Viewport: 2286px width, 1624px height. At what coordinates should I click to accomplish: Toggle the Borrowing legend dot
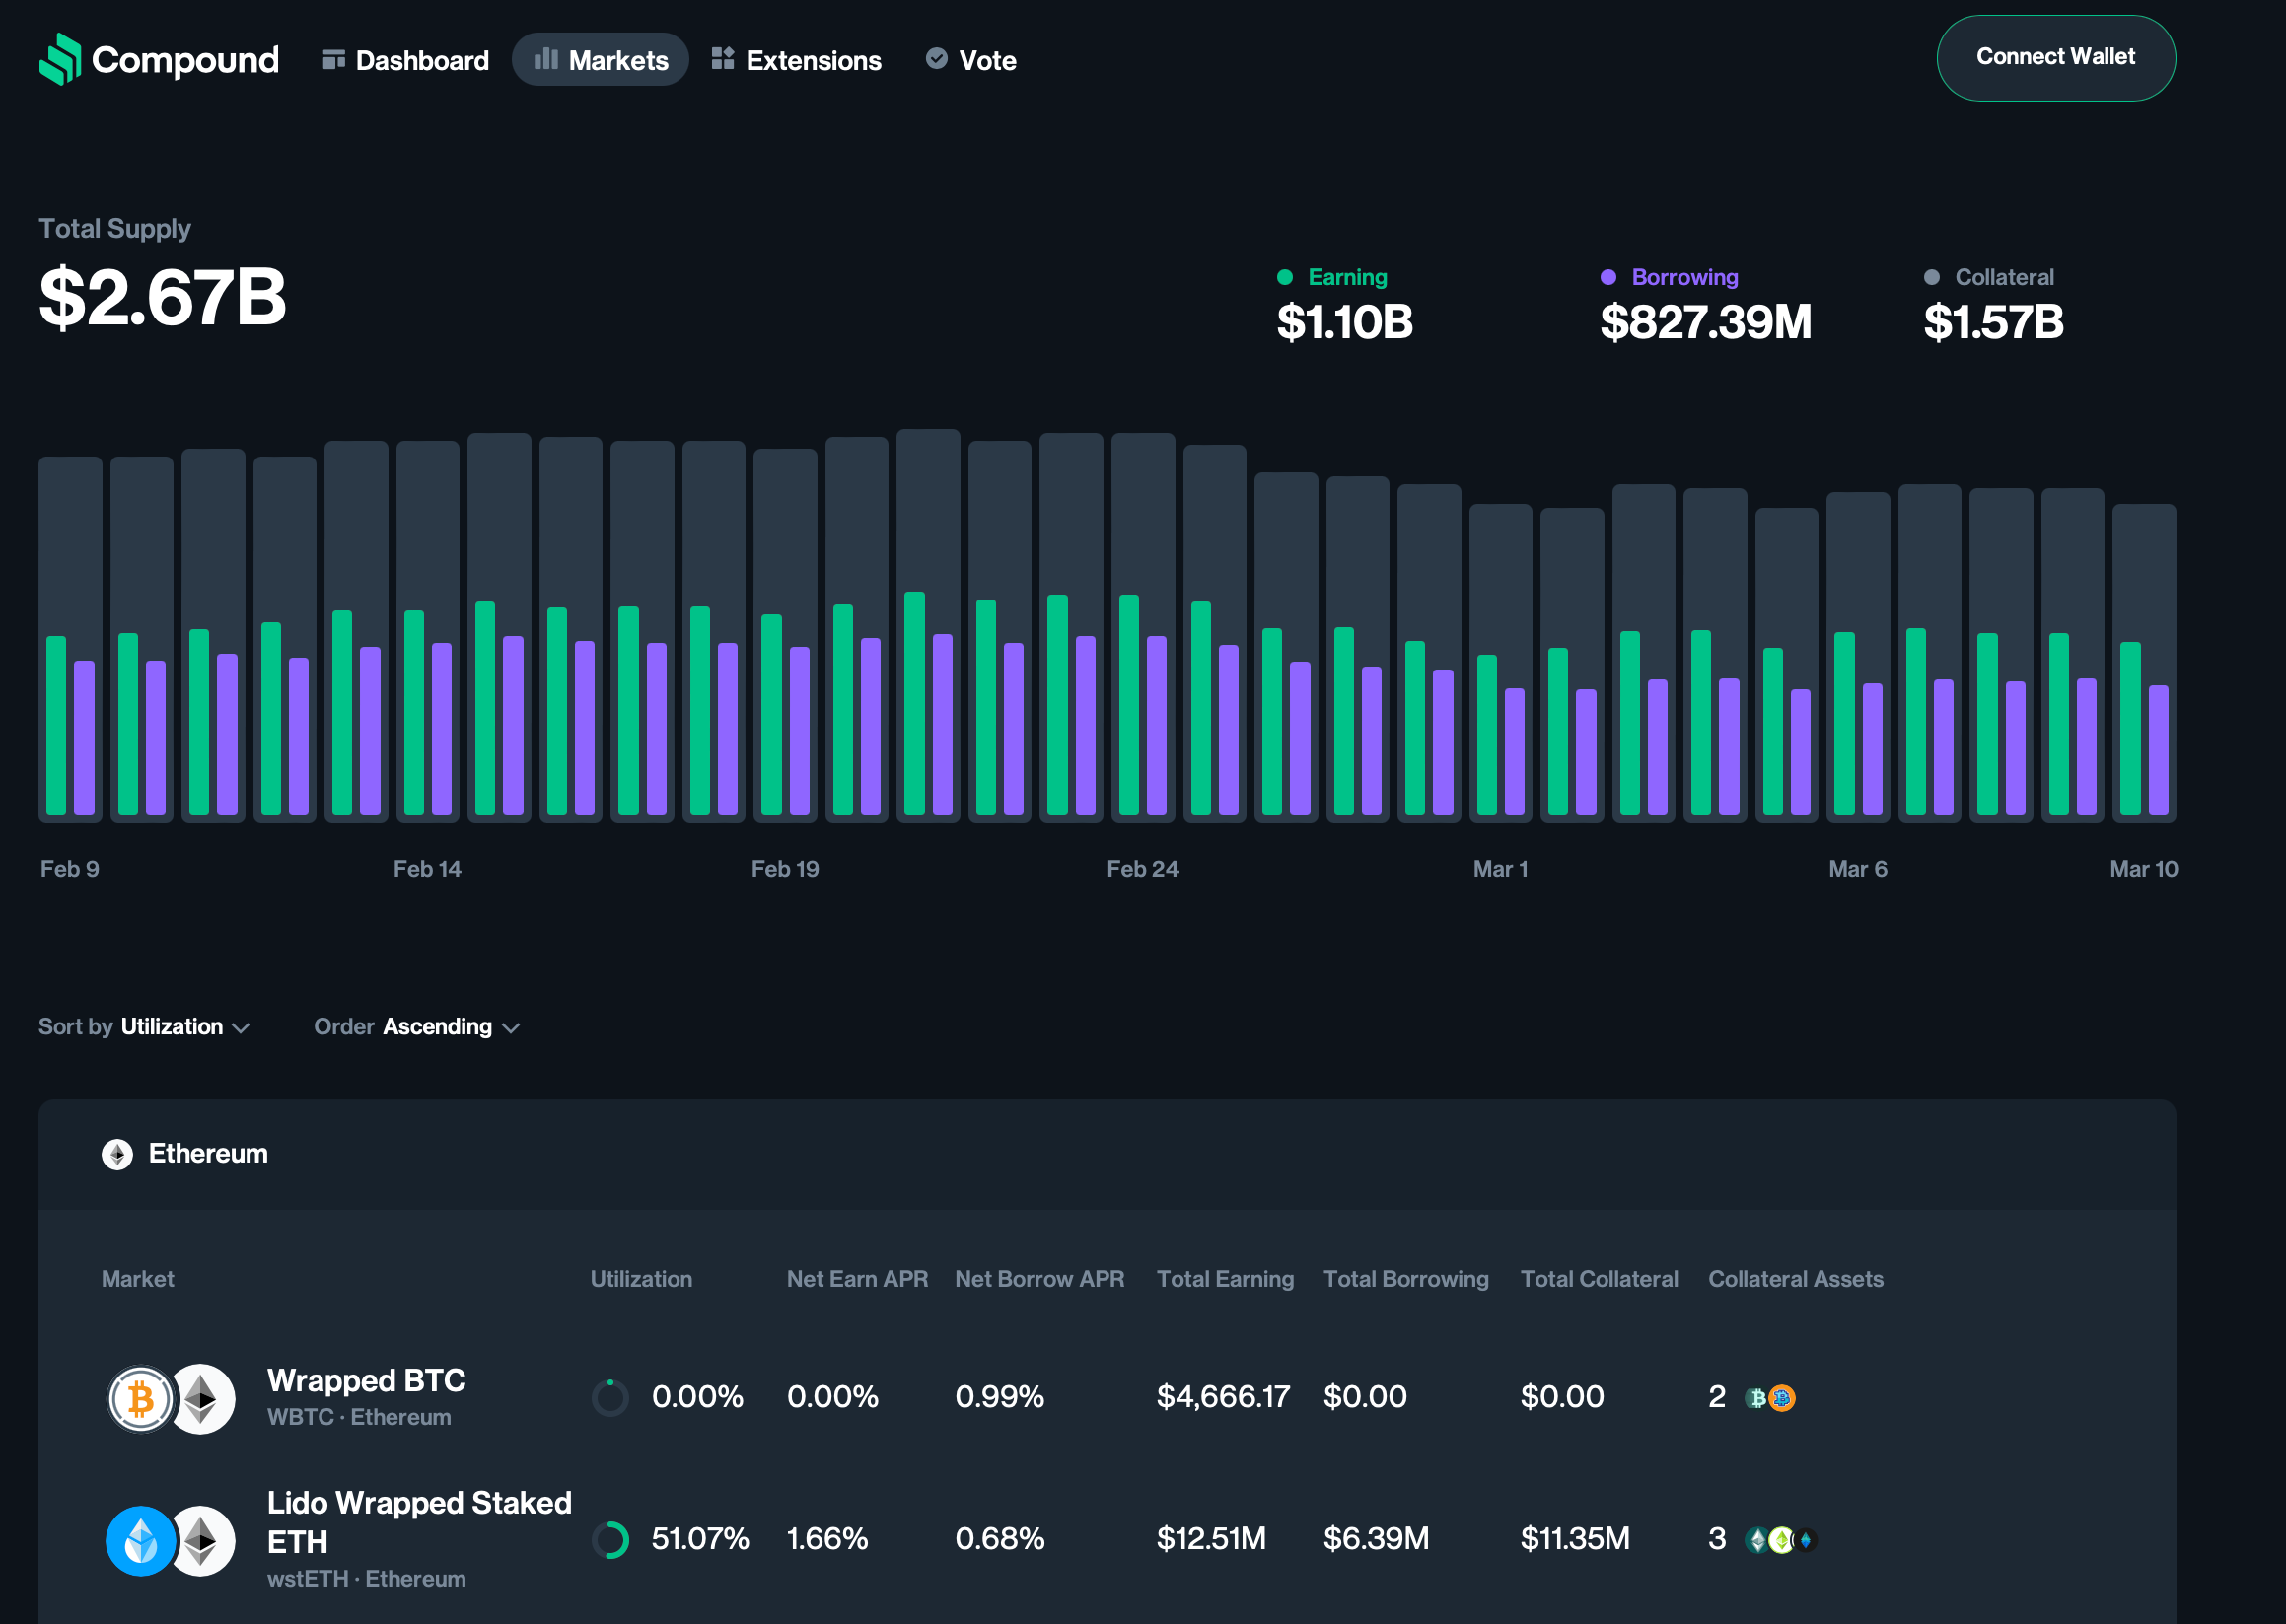pos(1608,277)
